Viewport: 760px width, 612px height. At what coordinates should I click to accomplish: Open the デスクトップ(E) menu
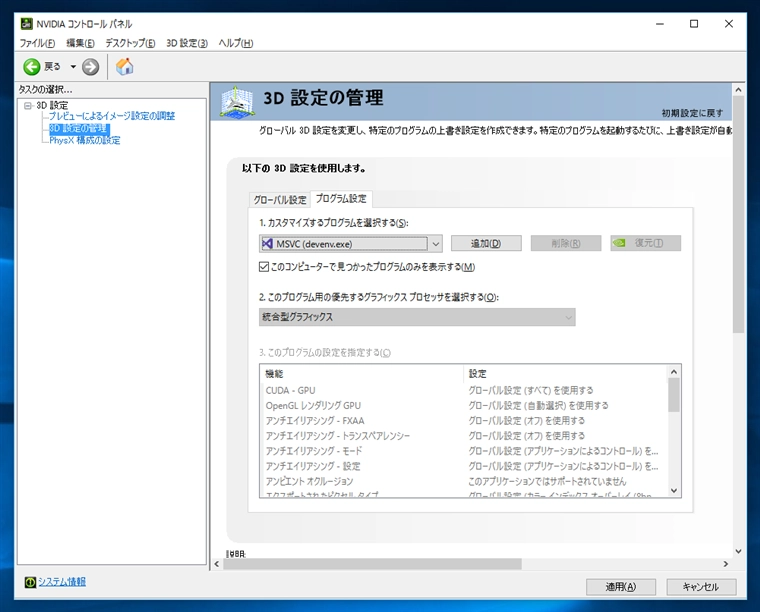[130, 43]
